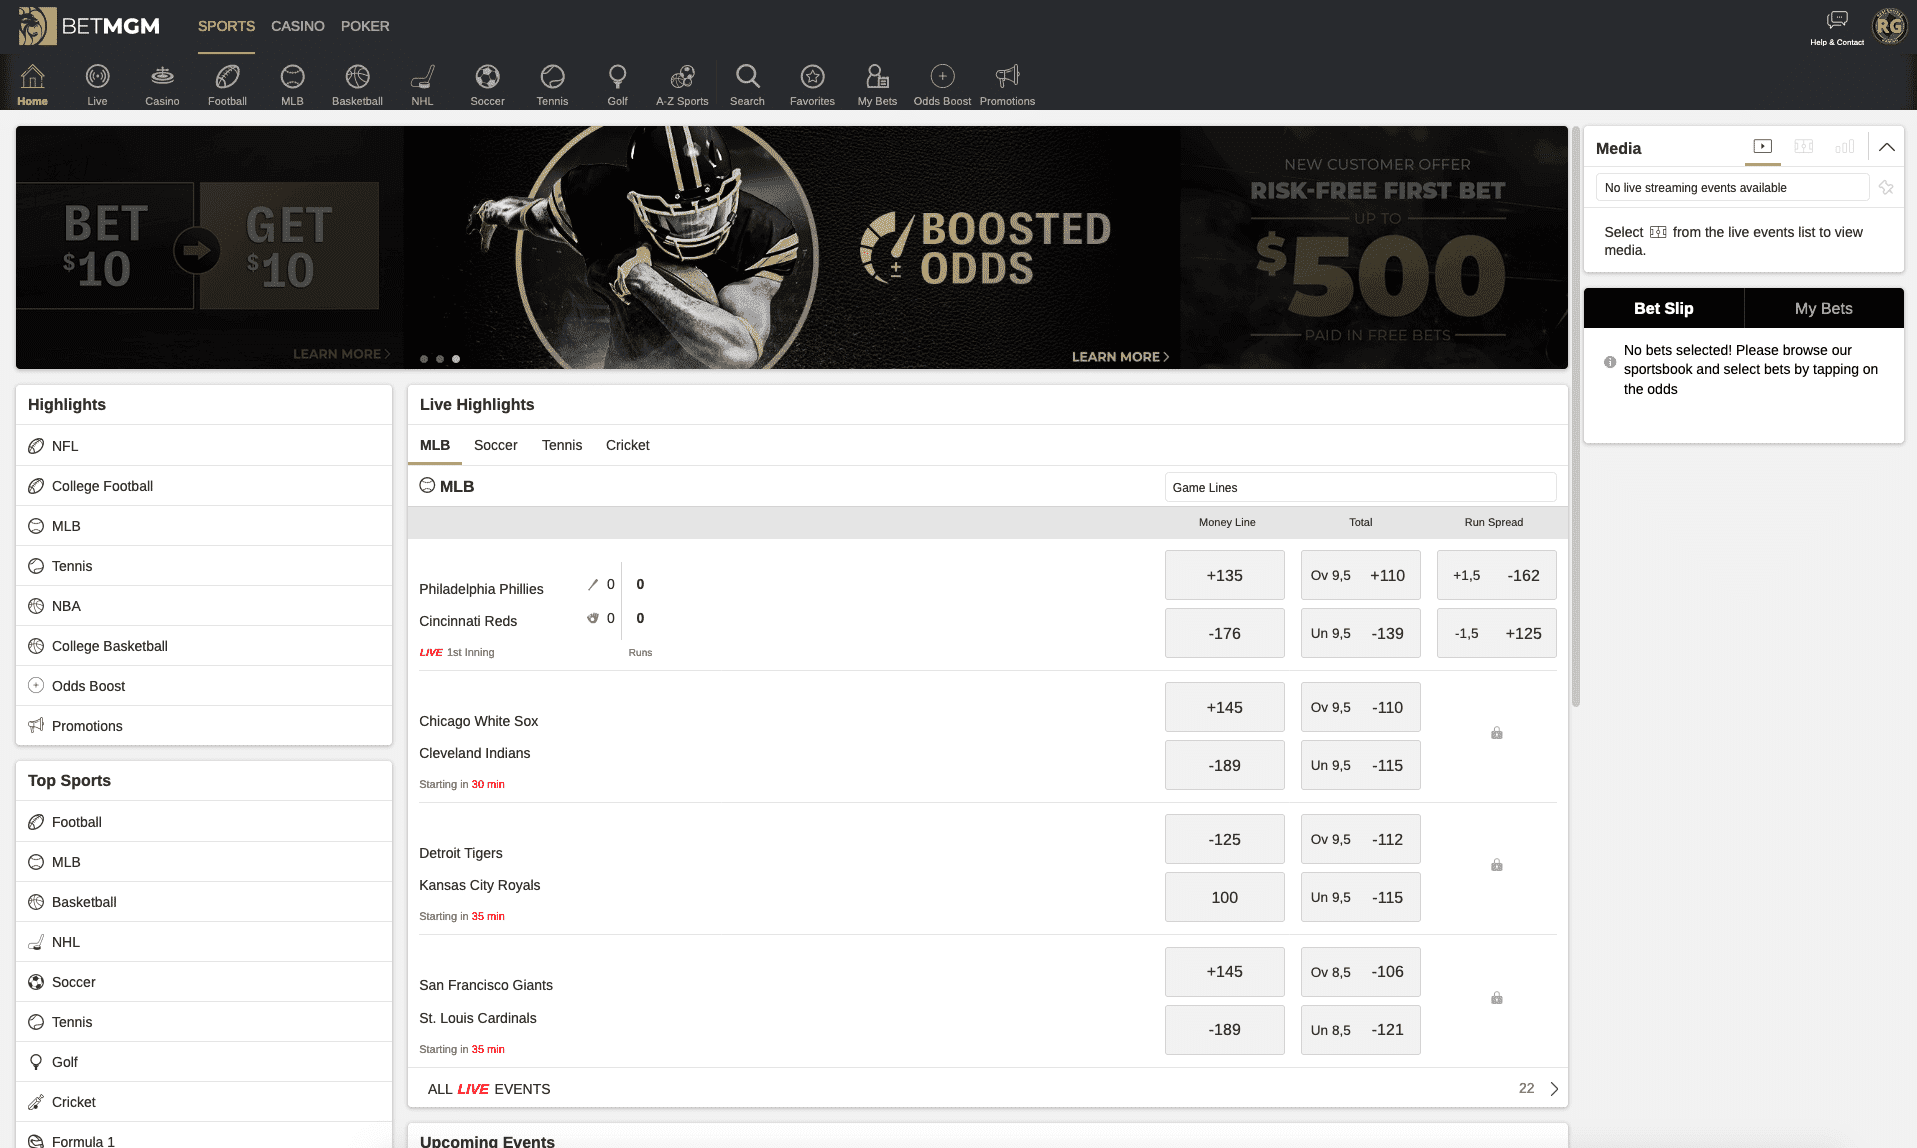
Task: Open College Football in Highlights
Action: pos(204,486)
